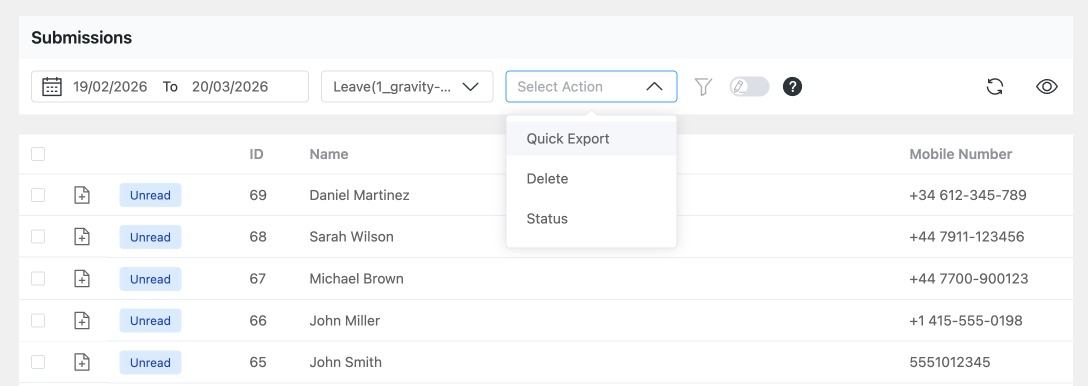Tick the checkbox for John Smith row

click(38, 362)
